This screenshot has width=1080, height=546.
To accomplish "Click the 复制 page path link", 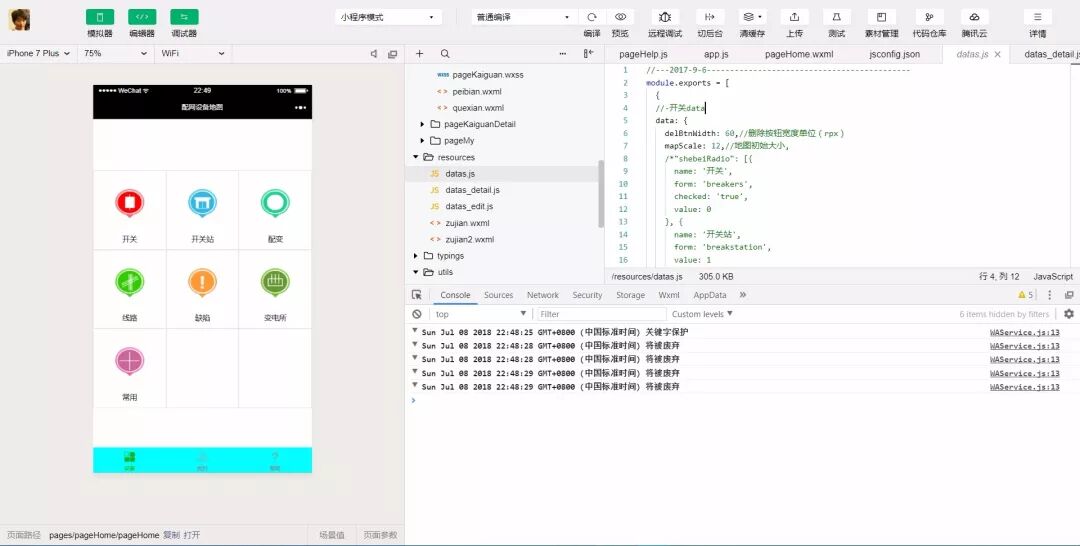I will (172, 535).
